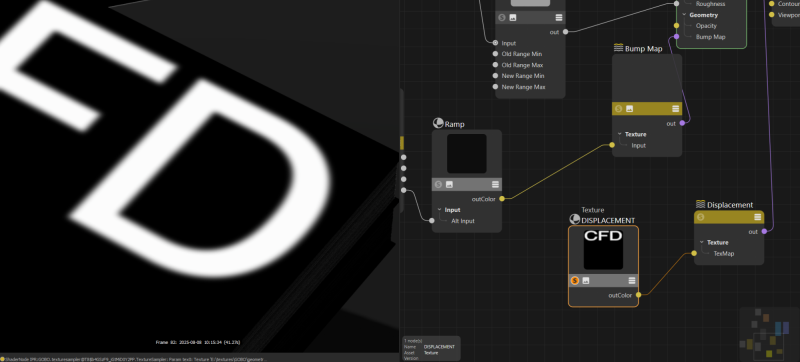Screen dimensions: 800x362
Task: Click the range remap node's out port
Action: [565, 32]
